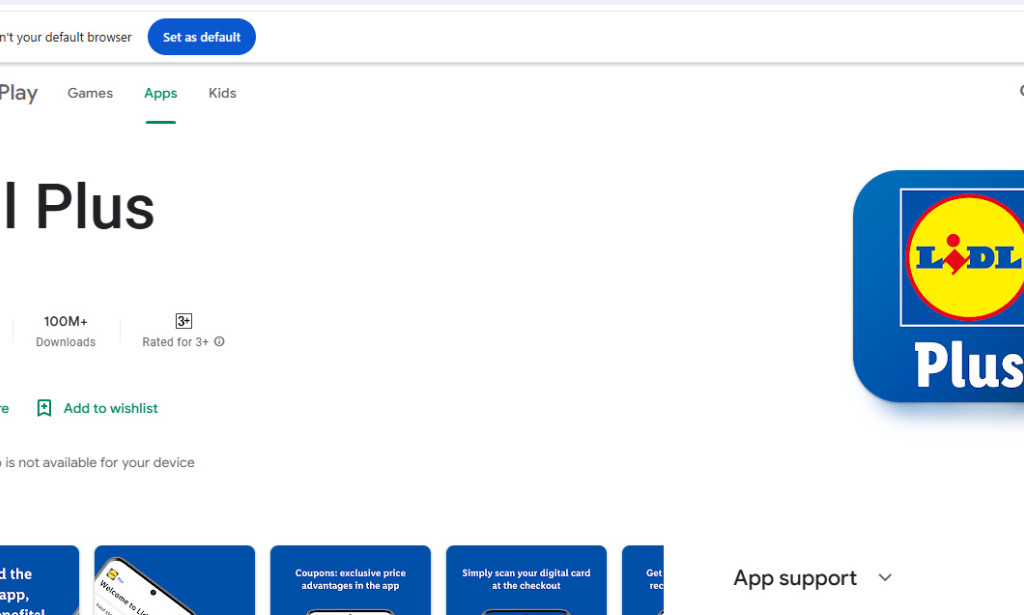Open the Games tab
Image resolution: width=1024 pixels, height=615 pixels.
pos(90,93)
